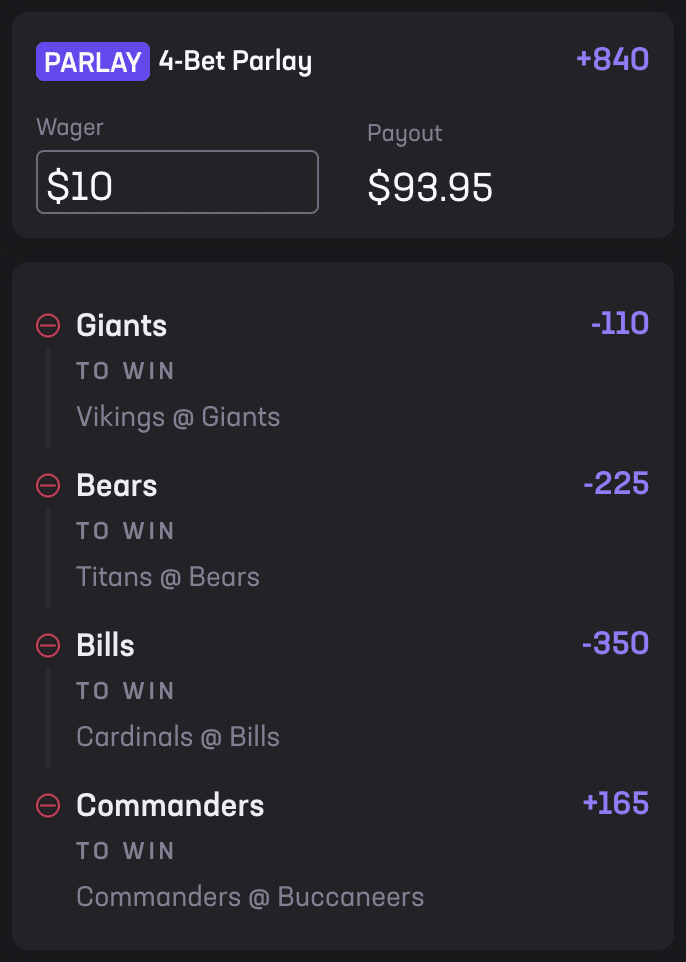Click the red minus icon next to Bears
The height and width of the screenshot is (962, 686).
tap(48, 485)
